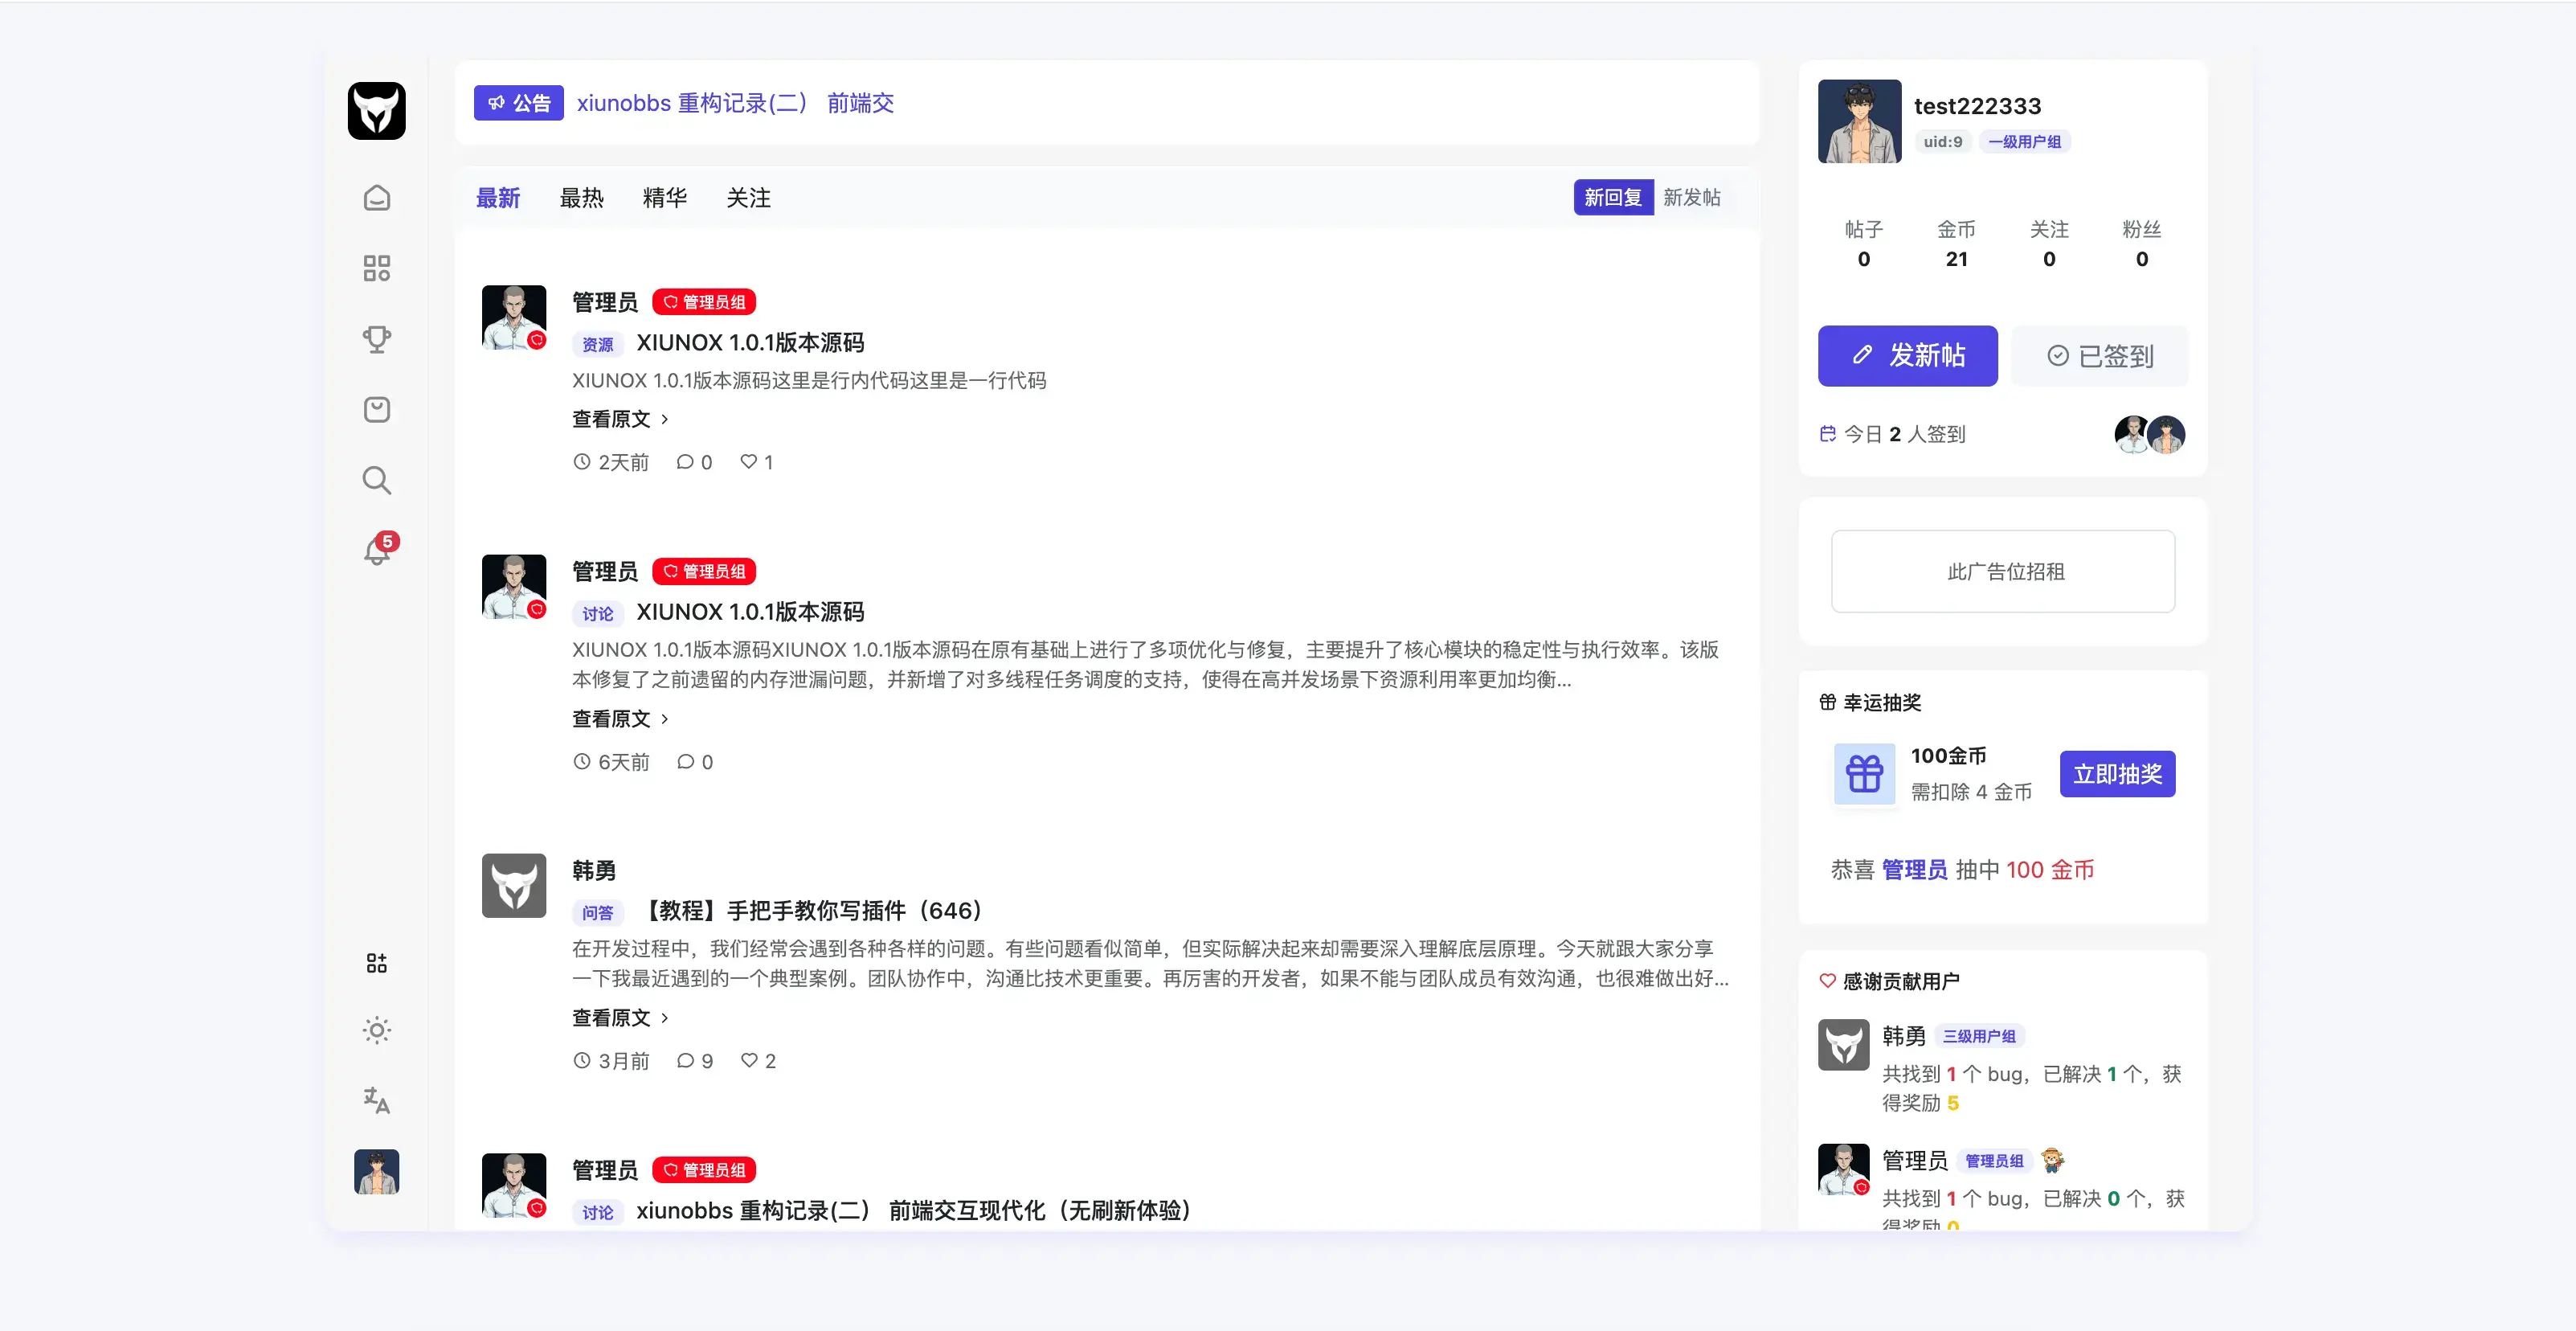Open the trophy rankings icon

(376, 339)
